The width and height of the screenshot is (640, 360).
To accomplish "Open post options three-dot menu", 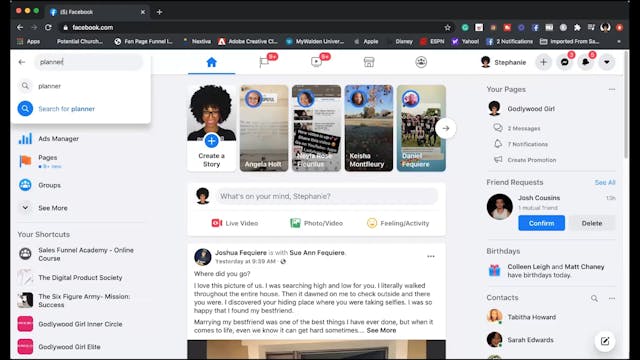I will (x=431, y=256).
